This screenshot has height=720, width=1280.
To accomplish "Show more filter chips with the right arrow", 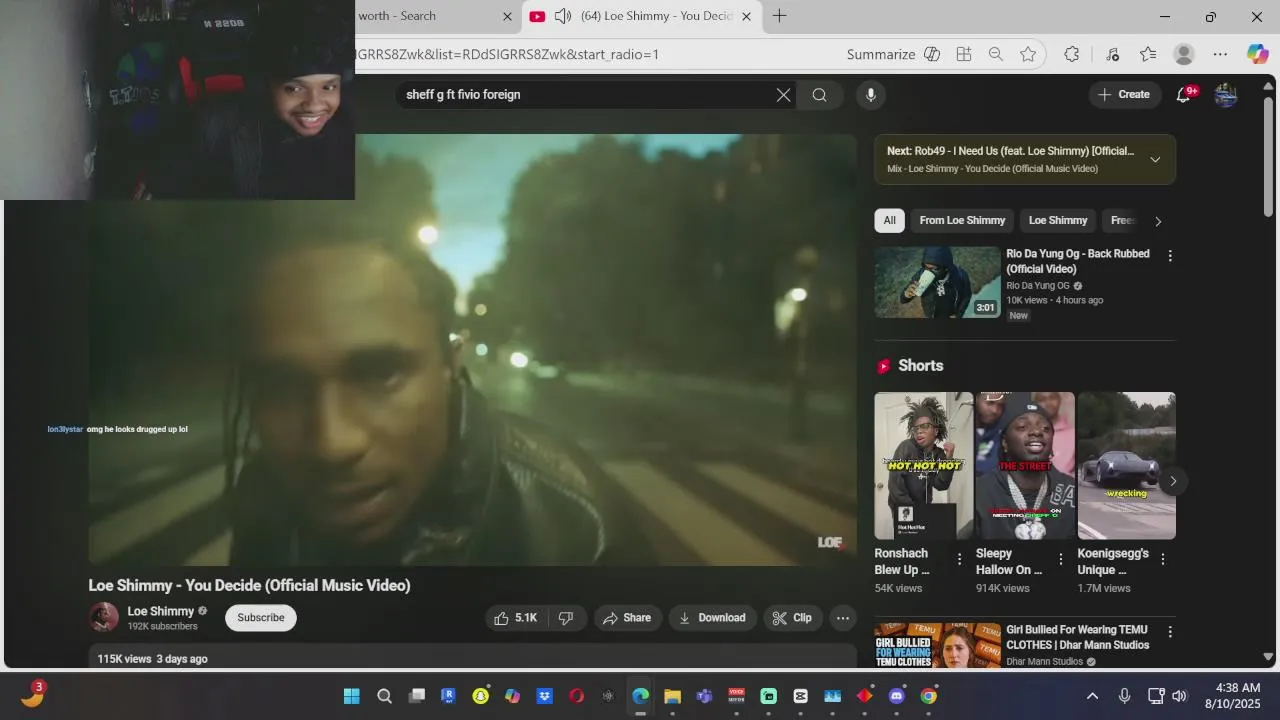I will (1158, 221).
